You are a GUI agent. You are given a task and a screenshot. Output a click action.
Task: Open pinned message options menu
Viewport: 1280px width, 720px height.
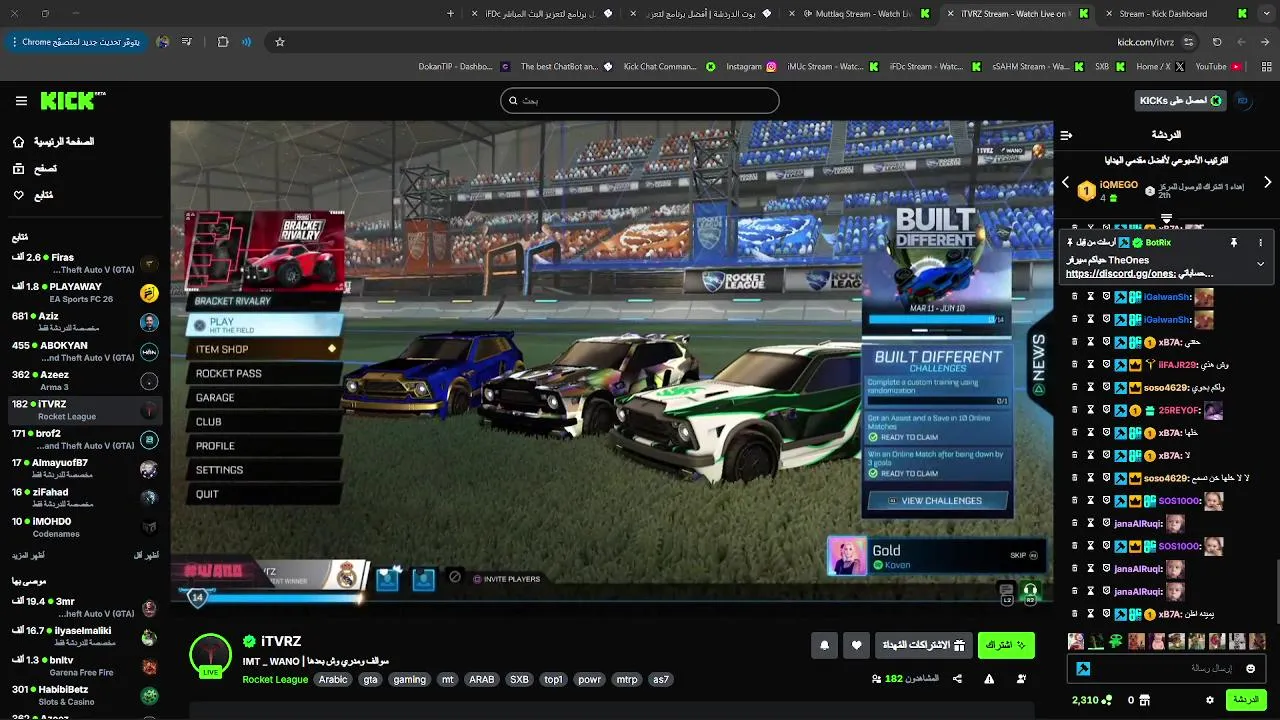click(1260, 243)
